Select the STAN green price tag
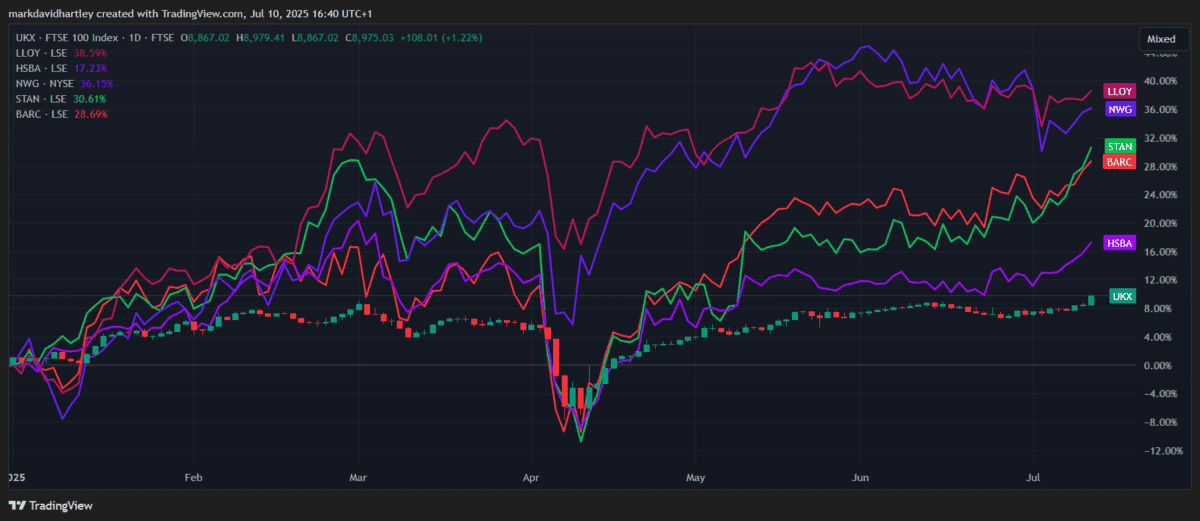 point(1119,146)
